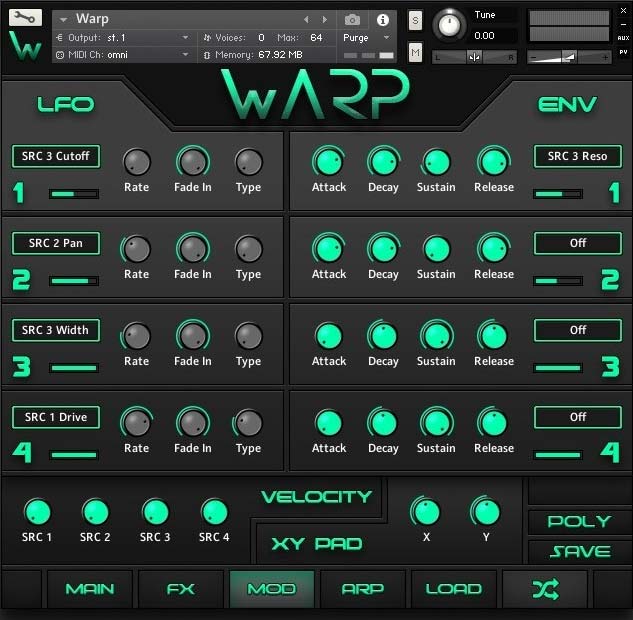The width and height of the screenshot is (633, 620).
Task: Click velocity SRC 3 knob
Action: point(156,512)
